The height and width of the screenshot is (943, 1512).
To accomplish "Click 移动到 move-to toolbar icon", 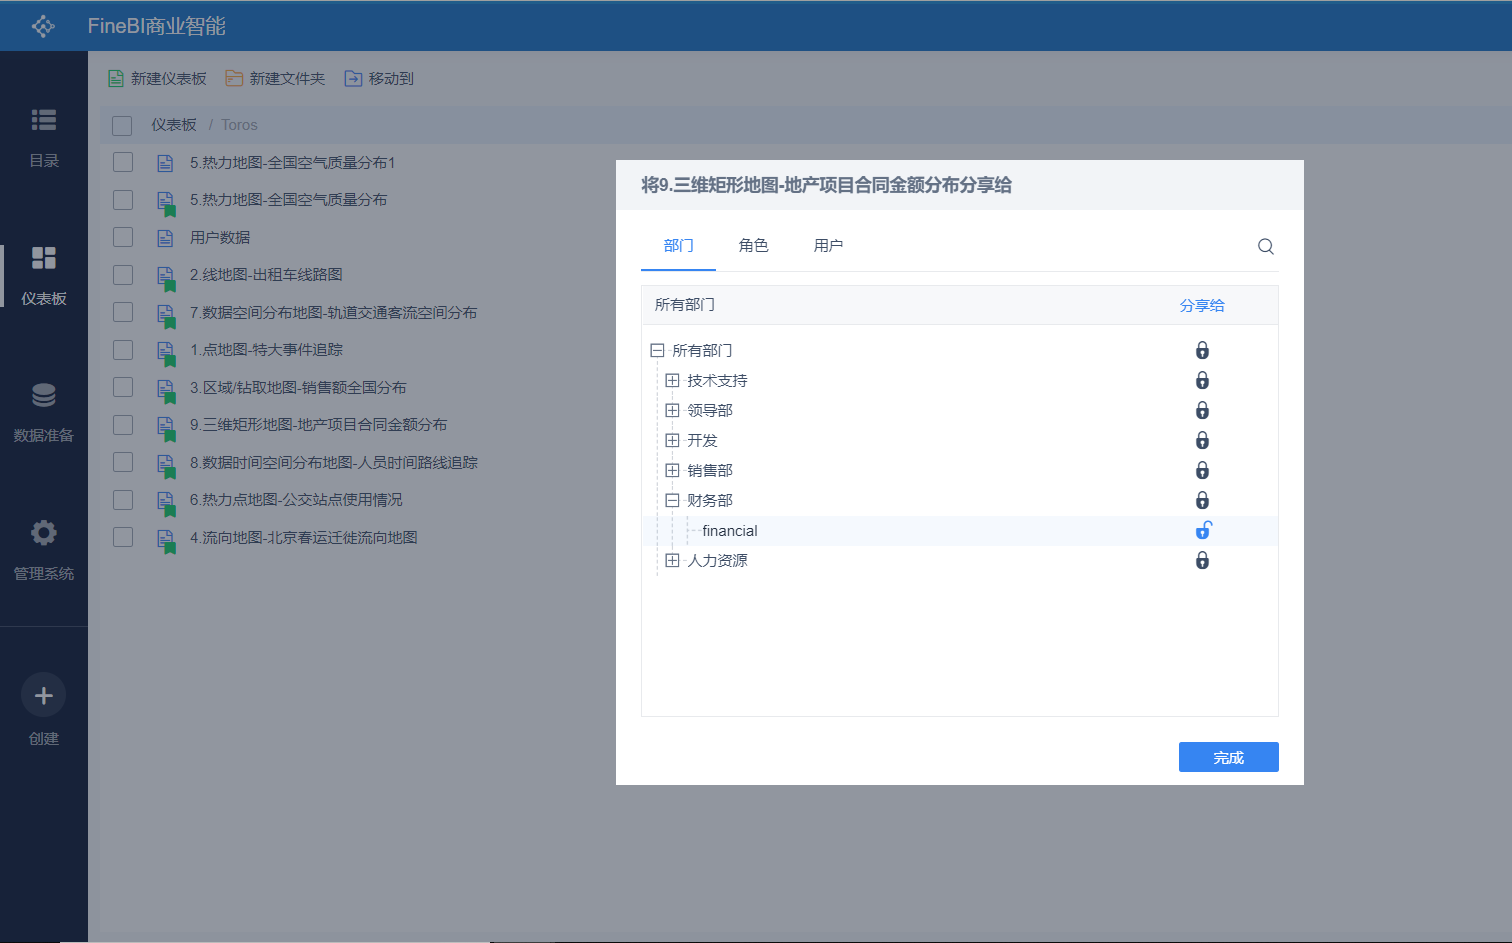I will [353, 79].
